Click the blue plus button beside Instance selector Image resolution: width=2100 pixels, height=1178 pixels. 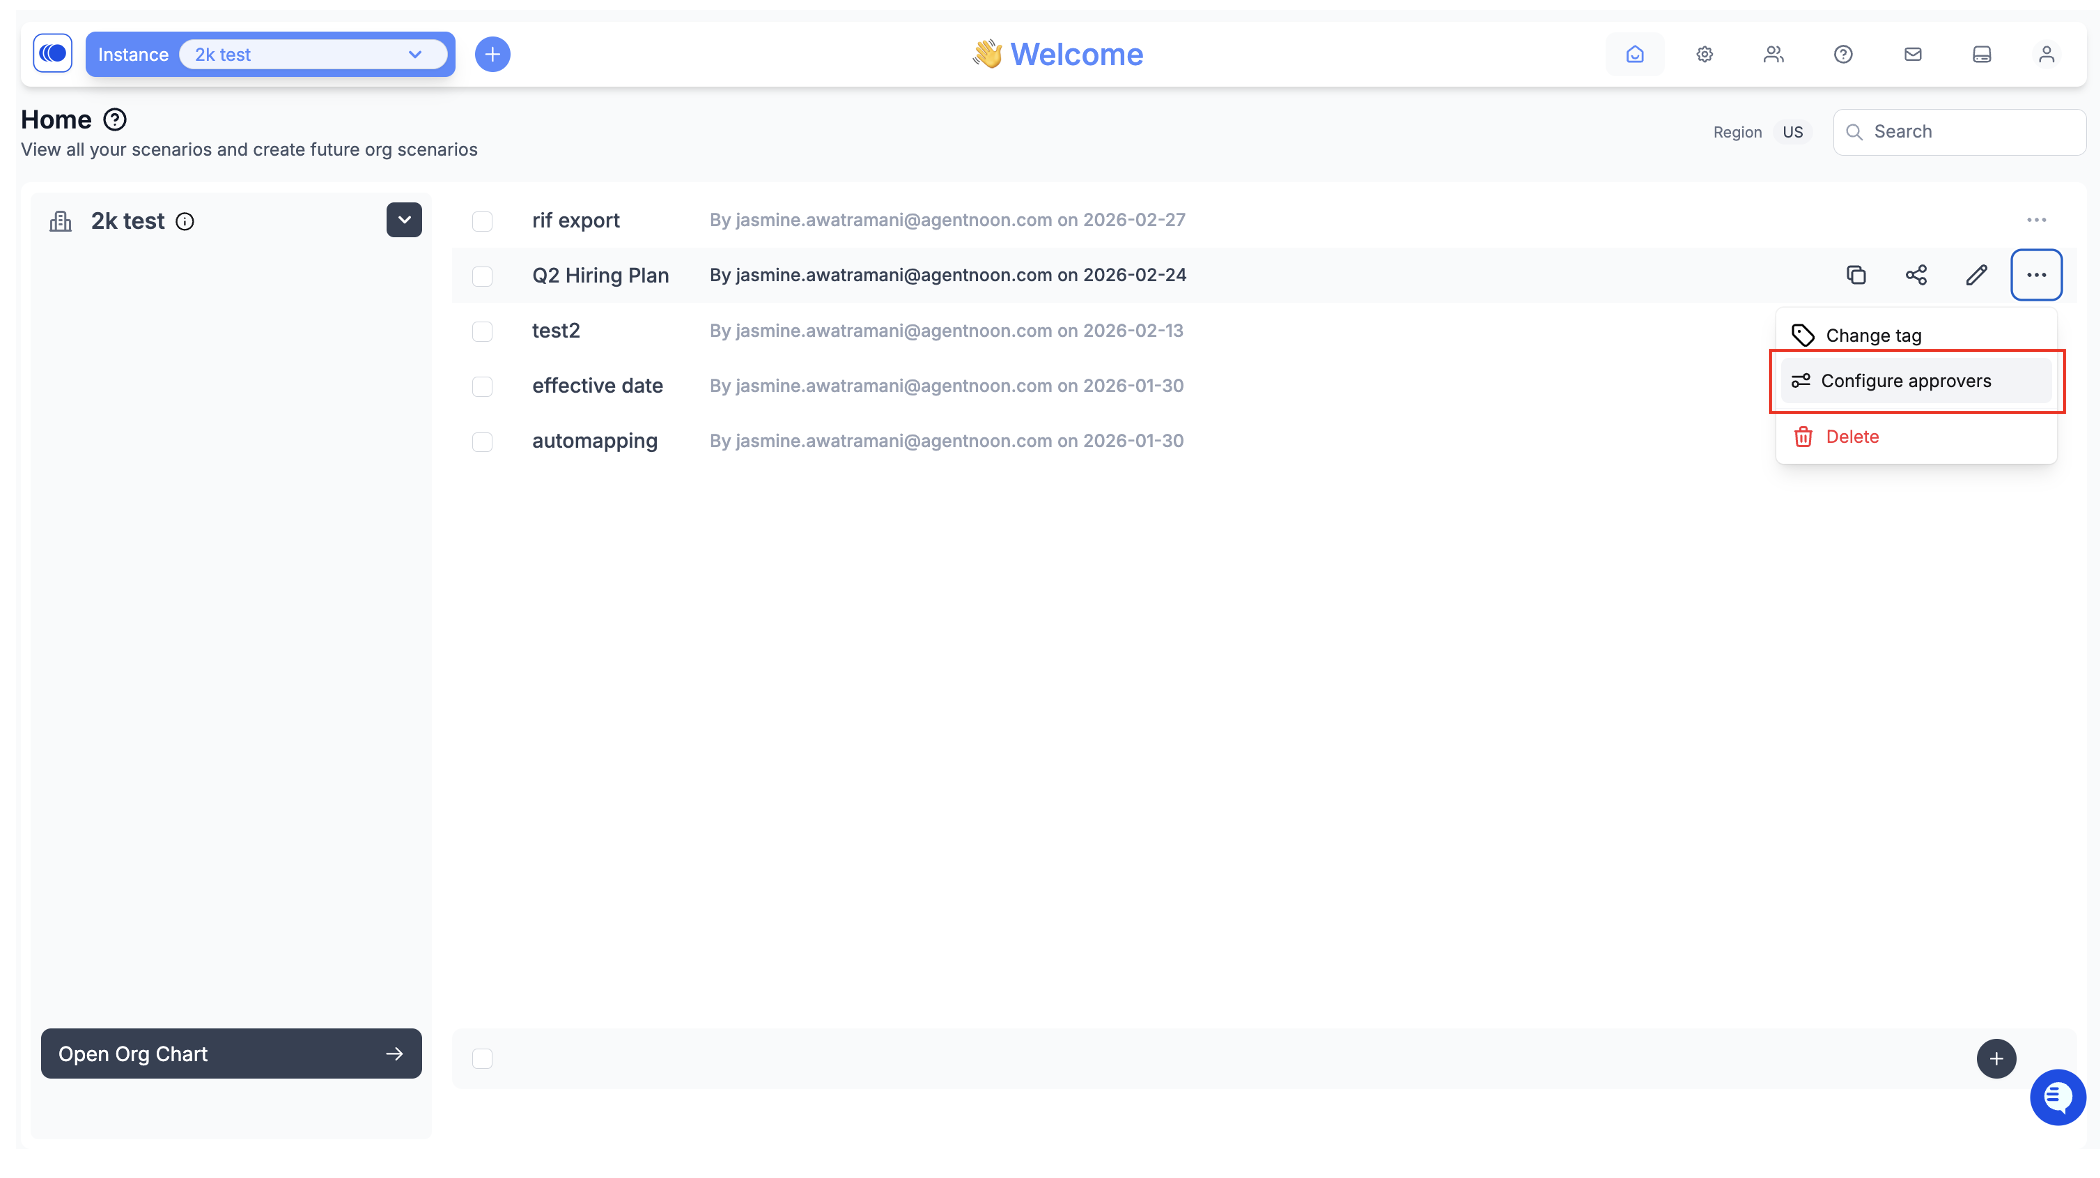(x=492, y=54)
